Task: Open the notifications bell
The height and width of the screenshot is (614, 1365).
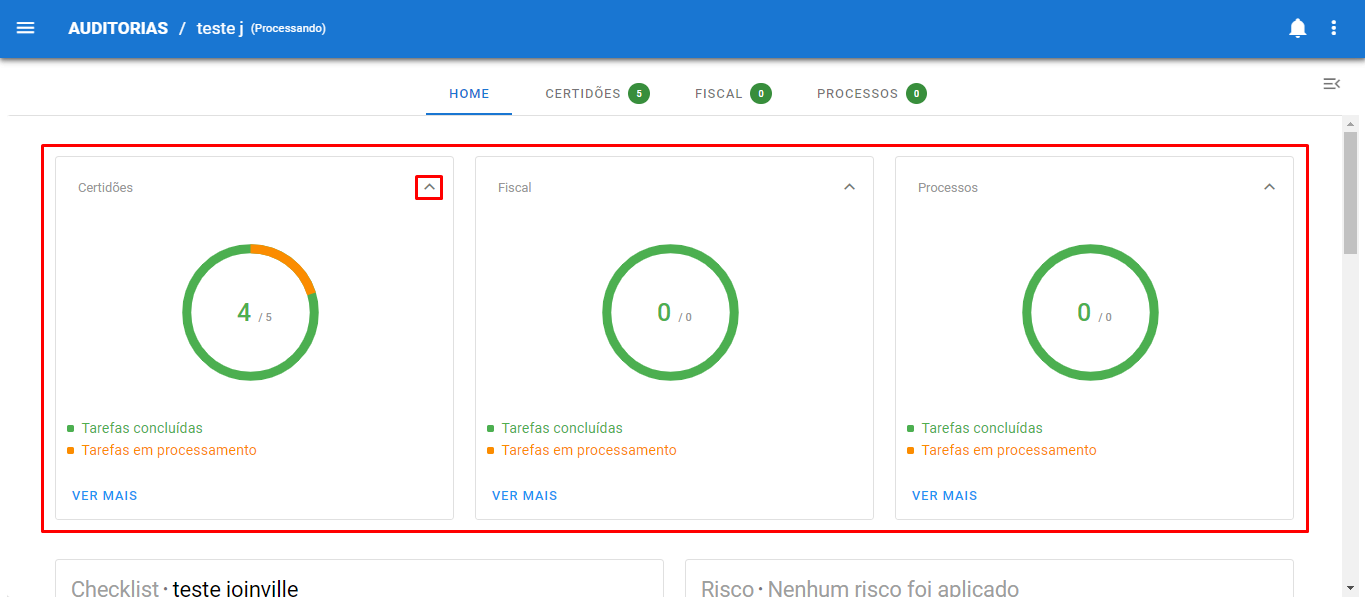Action: click(x=1297, y=28)
